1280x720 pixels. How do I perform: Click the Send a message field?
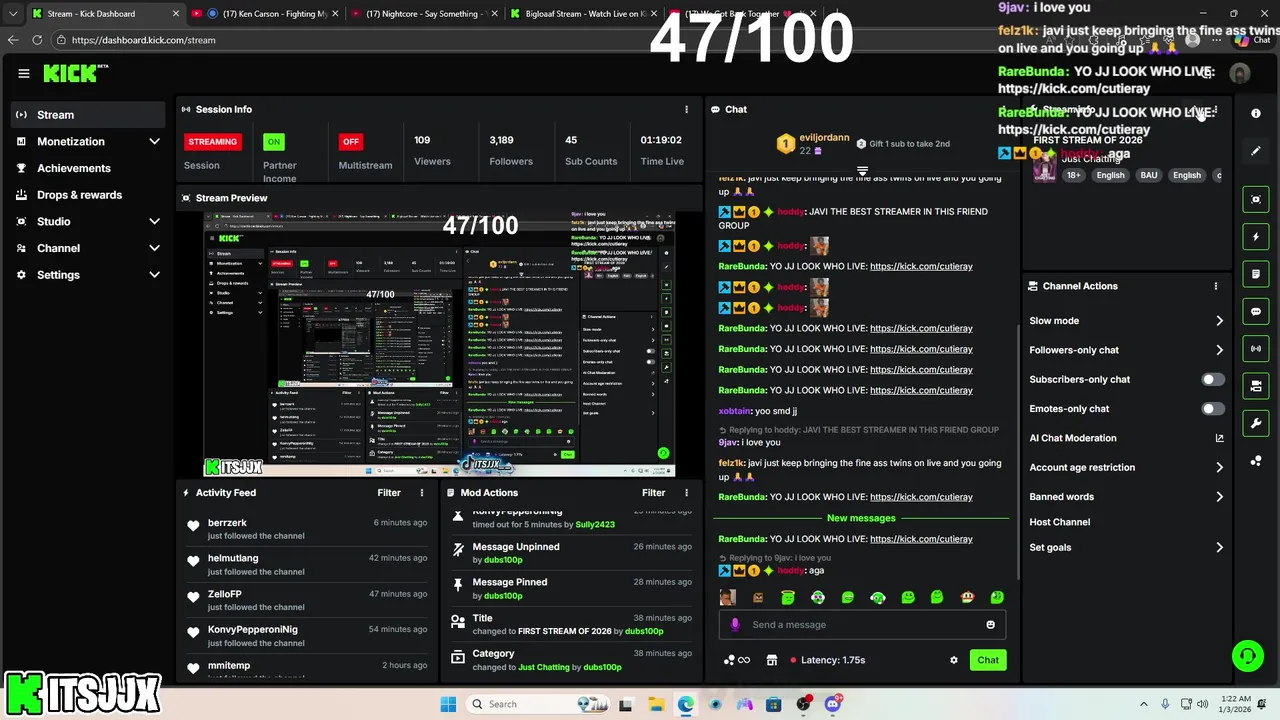pos(862,625)
